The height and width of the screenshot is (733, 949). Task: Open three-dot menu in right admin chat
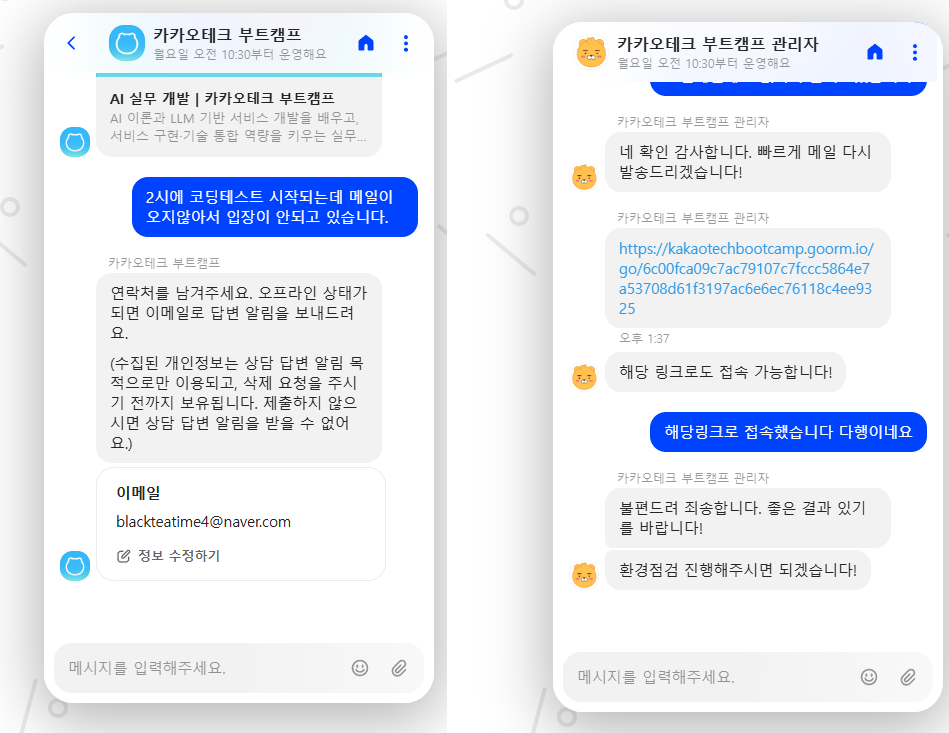[x=915, y=52]
